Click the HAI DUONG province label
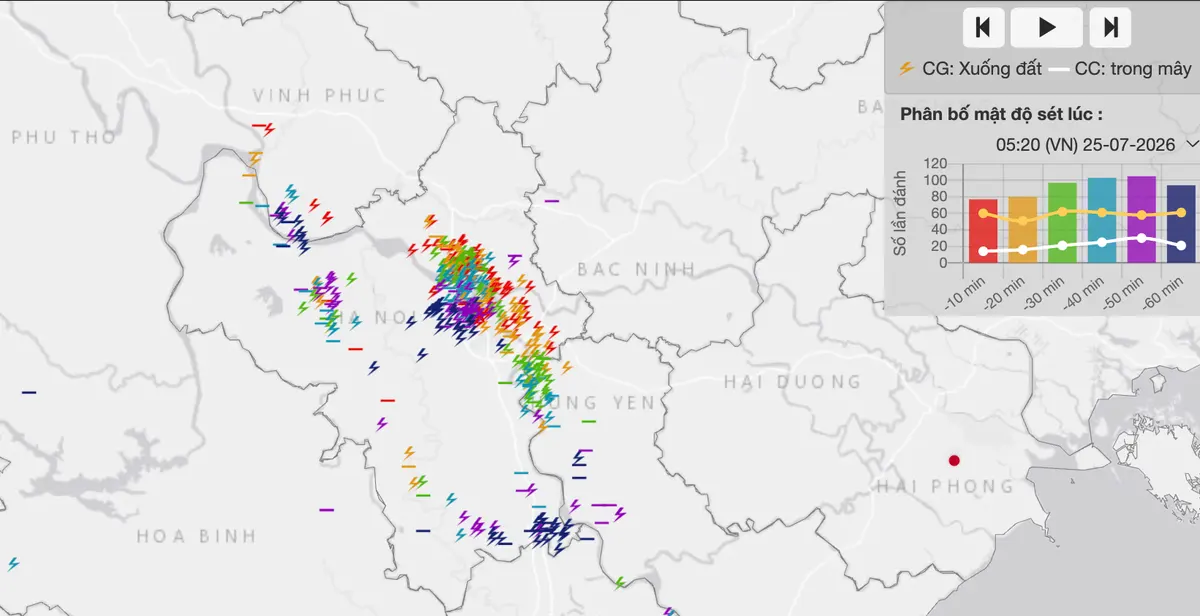 click(x=792, y=381)
